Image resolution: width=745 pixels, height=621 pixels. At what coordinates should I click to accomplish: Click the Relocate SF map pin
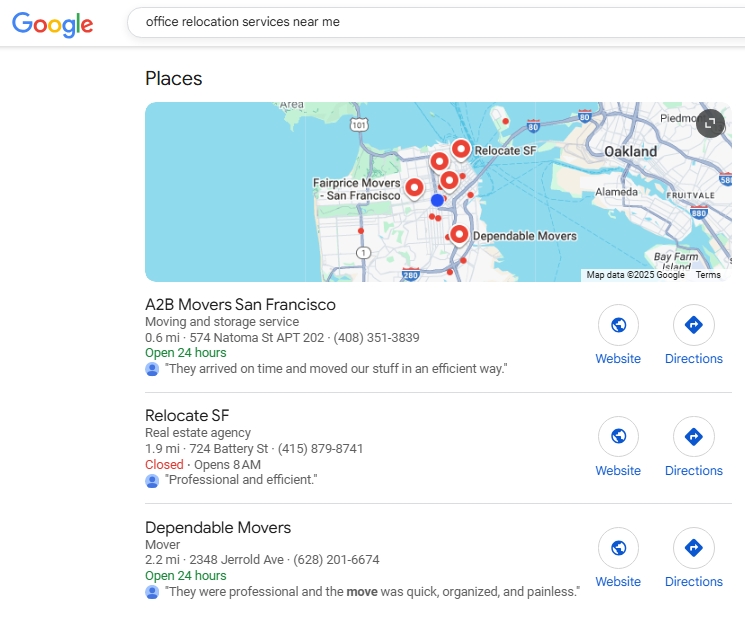(x=460, y=150)
